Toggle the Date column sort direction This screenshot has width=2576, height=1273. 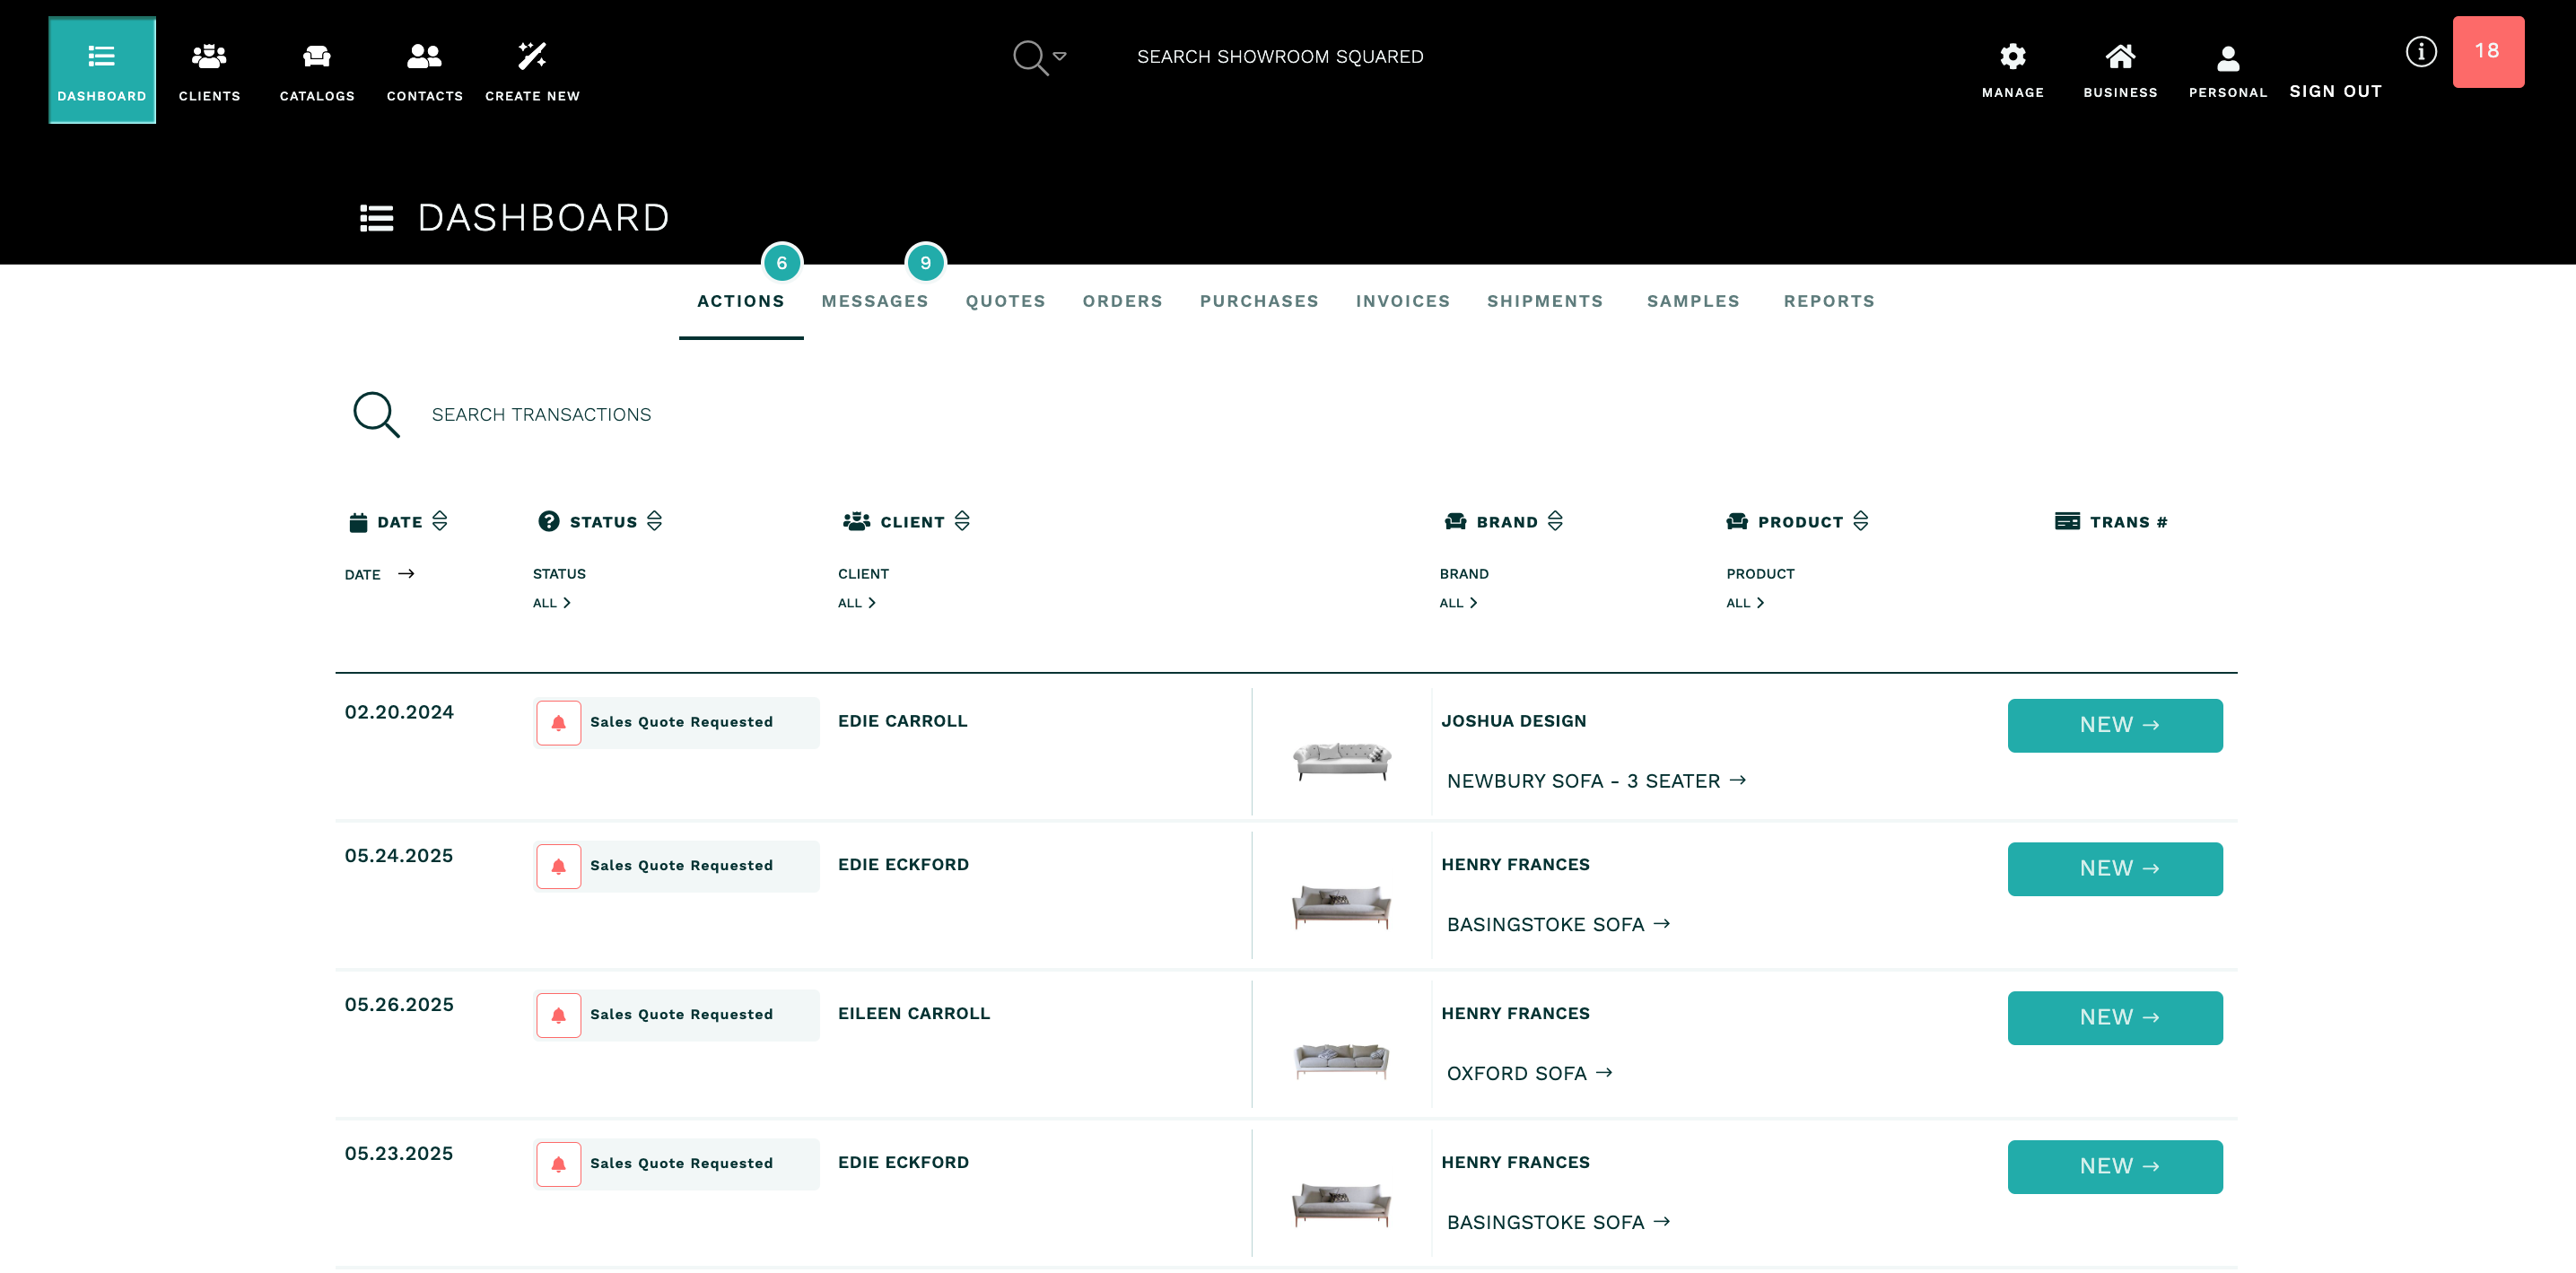point(440,521)
